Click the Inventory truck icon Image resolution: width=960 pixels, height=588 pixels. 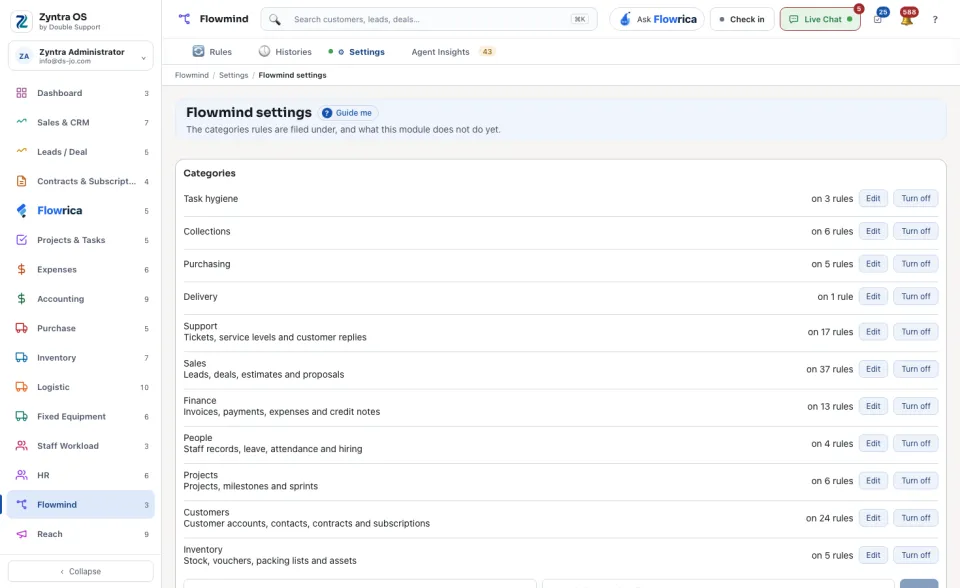click(x=21, y=358)
